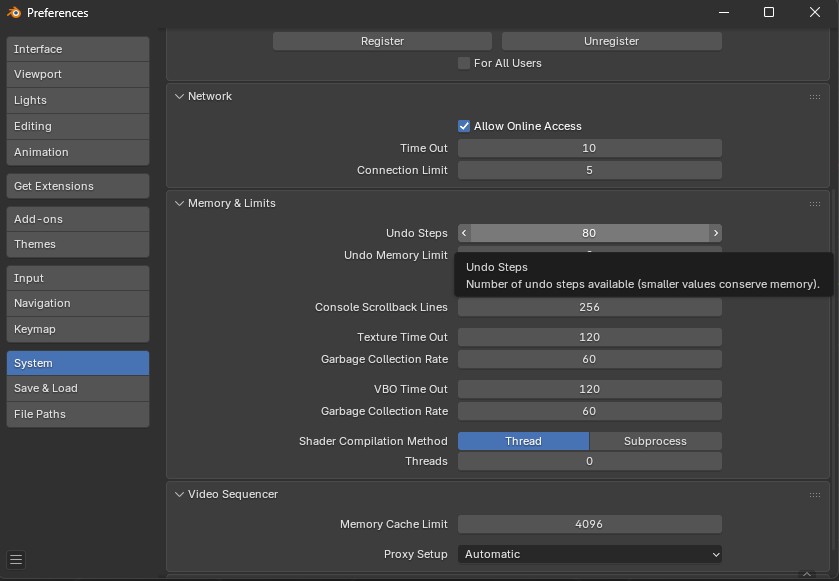
Task: Click the Memory & Limits panel grip dots
Action: tap(815, 204)
